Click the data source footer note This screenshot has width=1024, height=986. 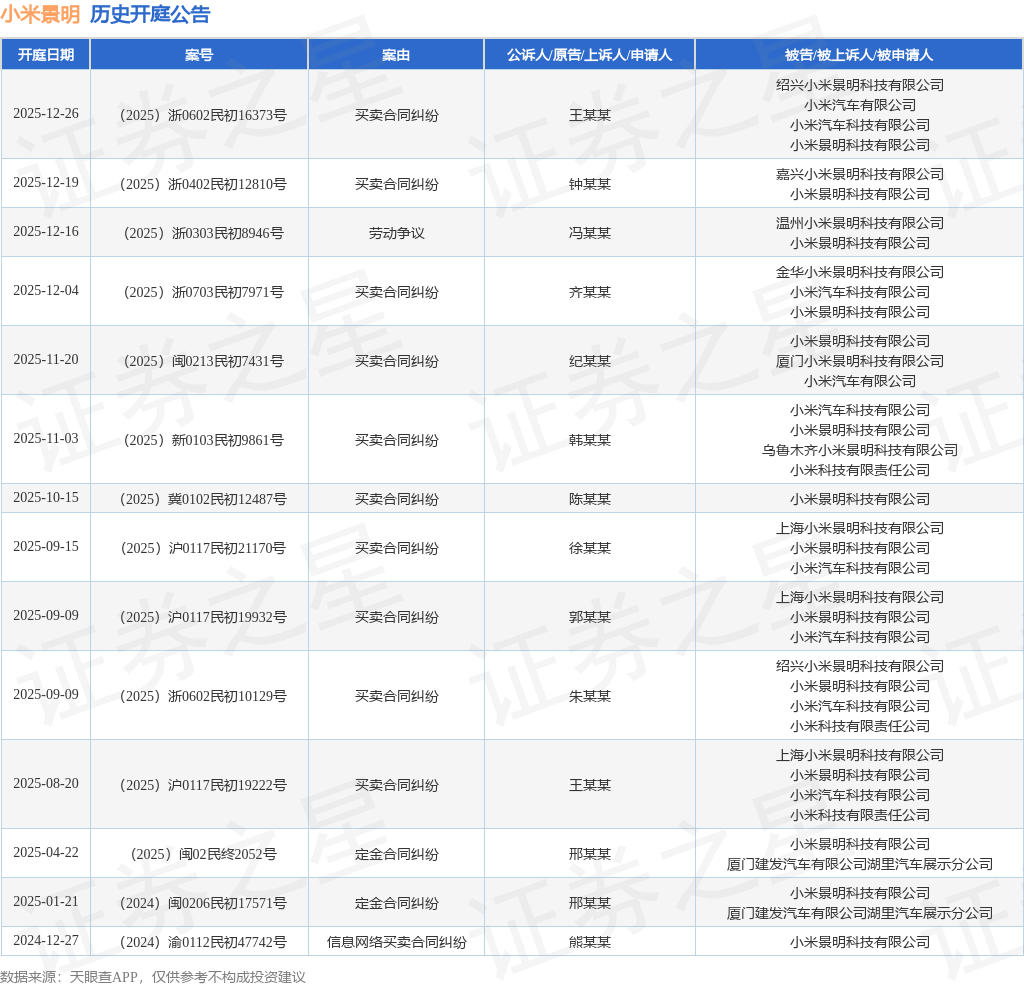[x=153, y=977]
